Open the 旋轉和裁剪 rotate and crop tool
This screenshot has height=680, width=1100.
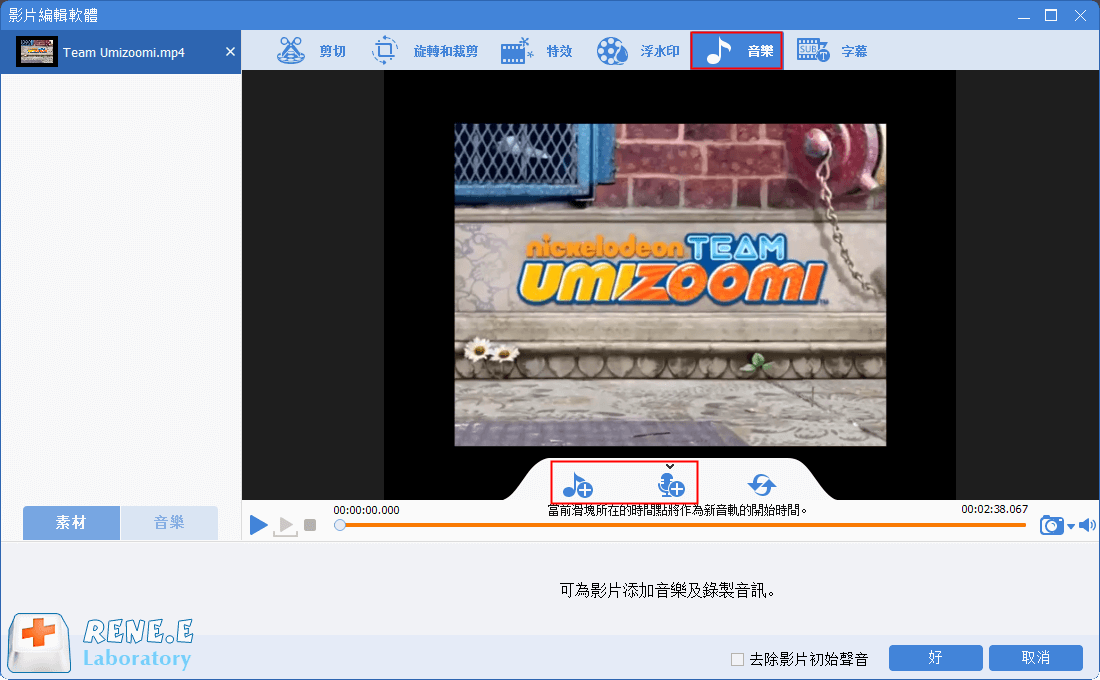[x=424, y=51]
